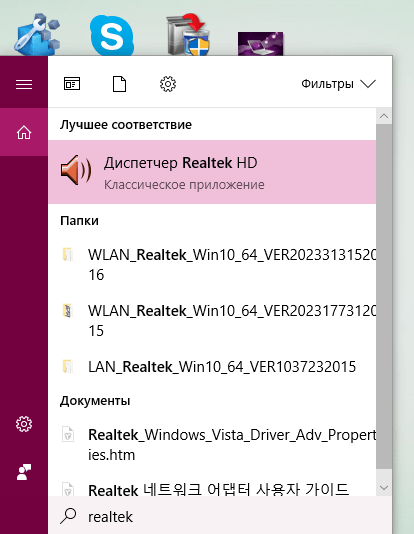Open the blue wrench blocks desktop icon

(x=37, y=34)
